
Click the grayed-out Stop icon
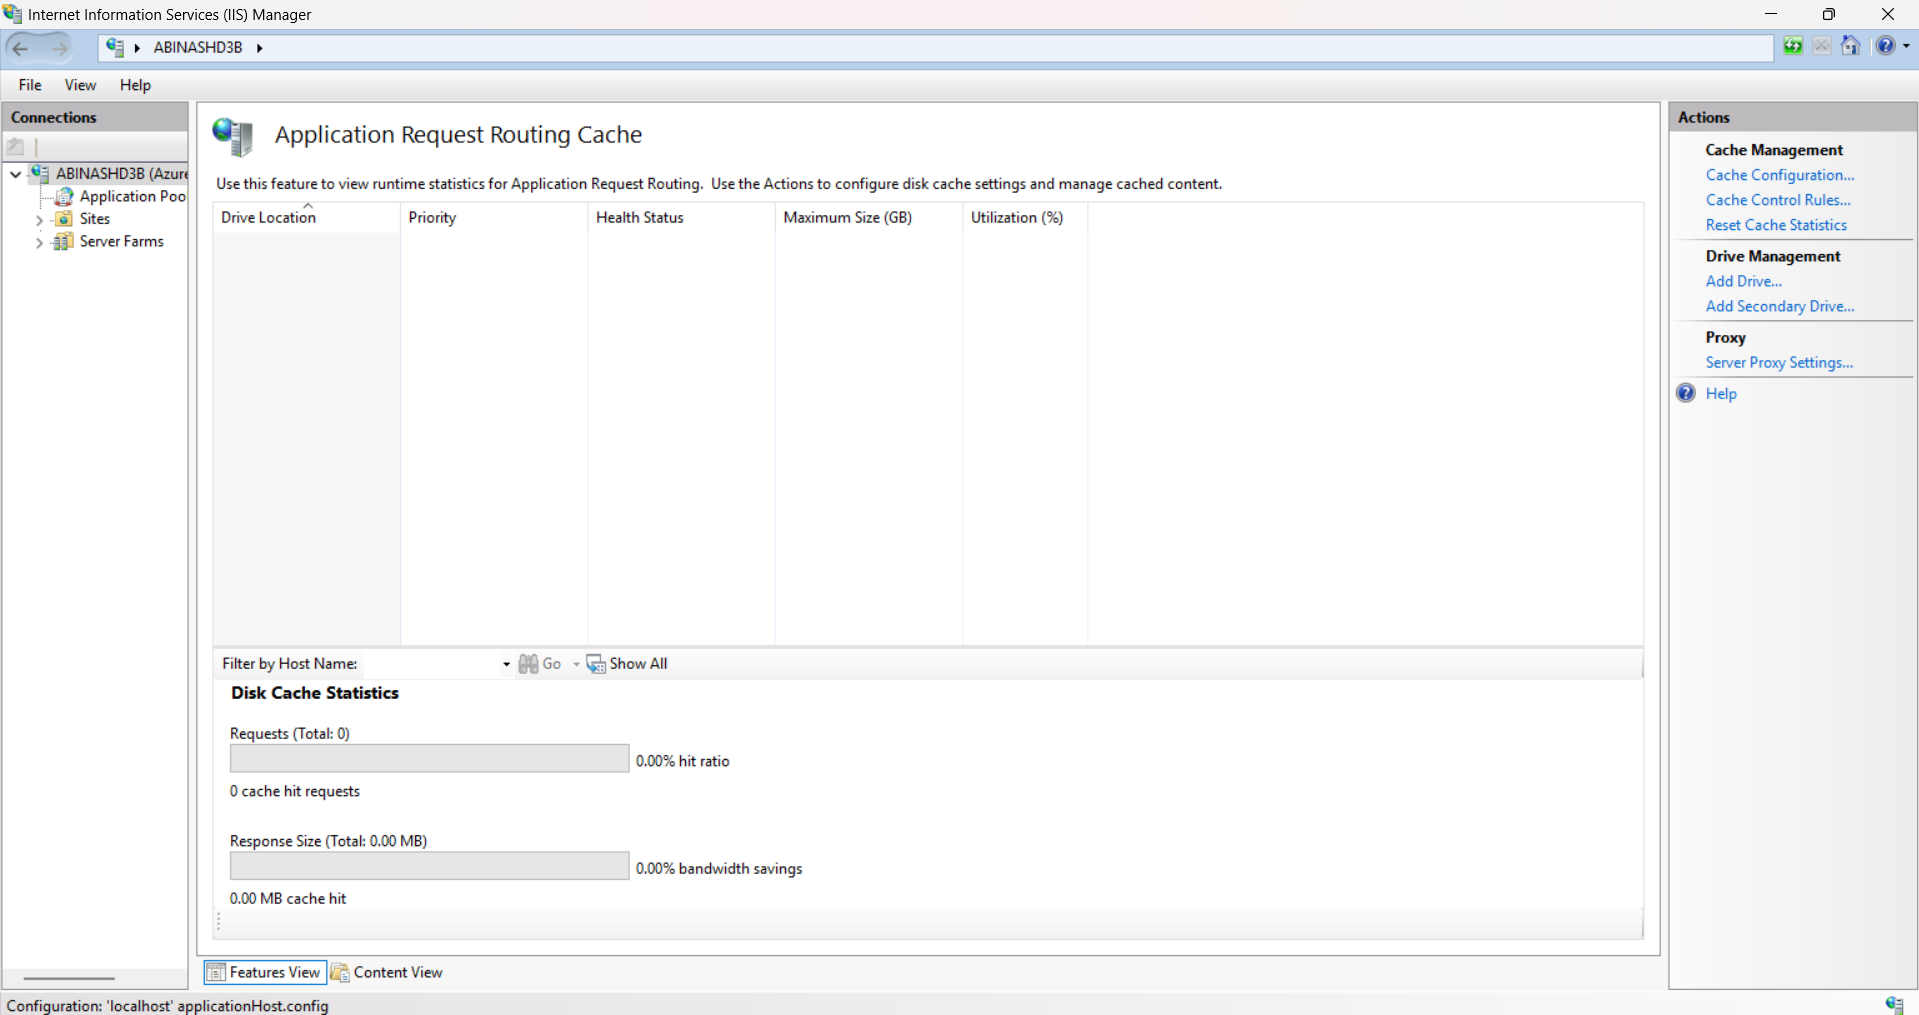point(1822,46)
